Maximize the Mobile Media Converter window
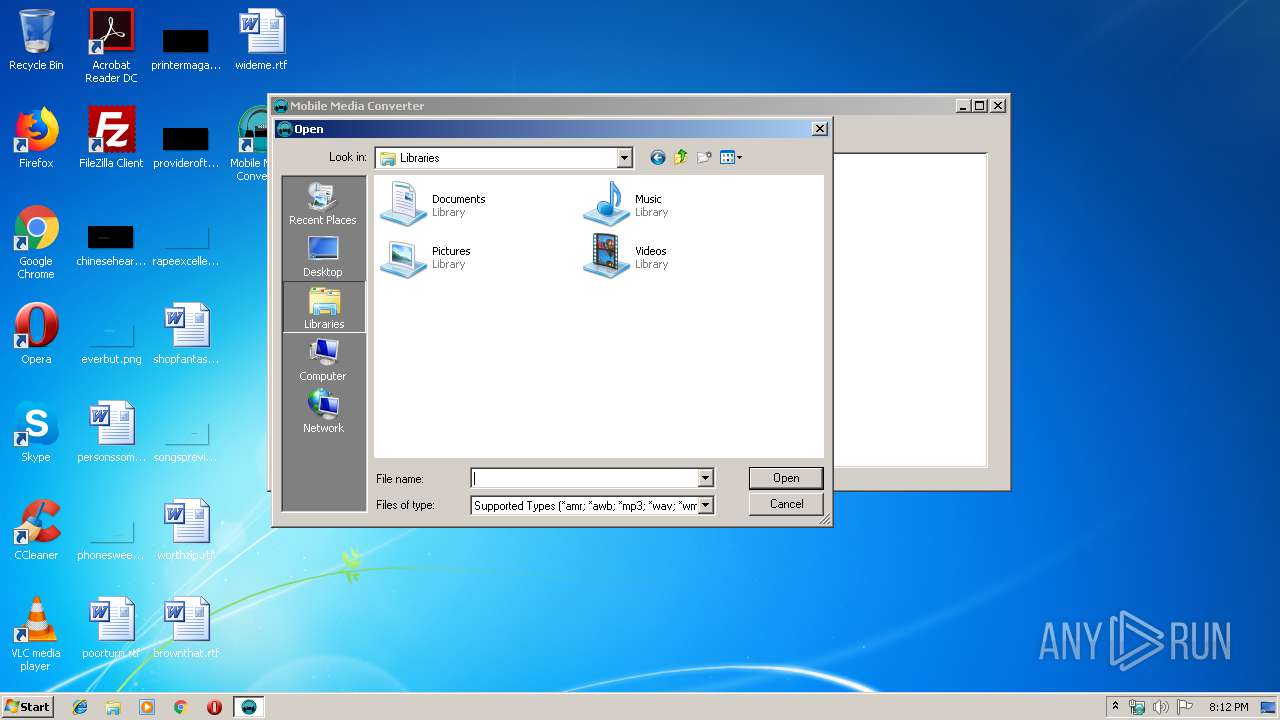This screenshot has width=1280, height=720. pos(979,105)
